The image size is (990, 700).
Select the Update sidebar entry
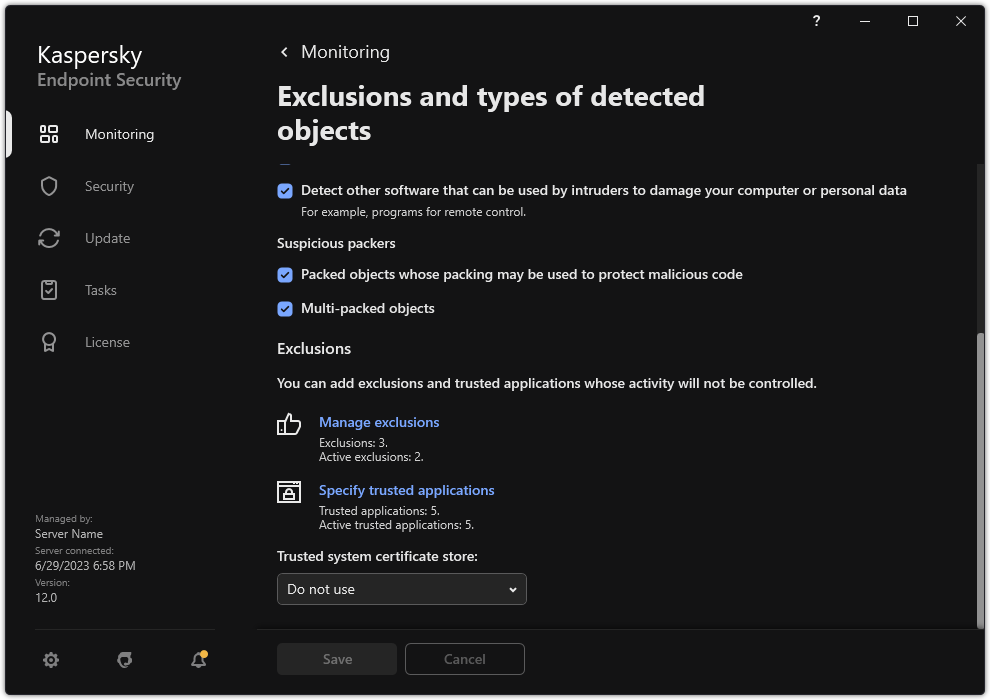tap(106, 238)
